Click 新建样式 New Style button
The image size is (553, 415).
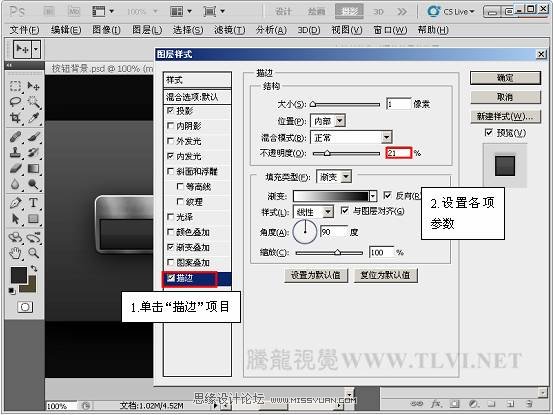(505, 116)
